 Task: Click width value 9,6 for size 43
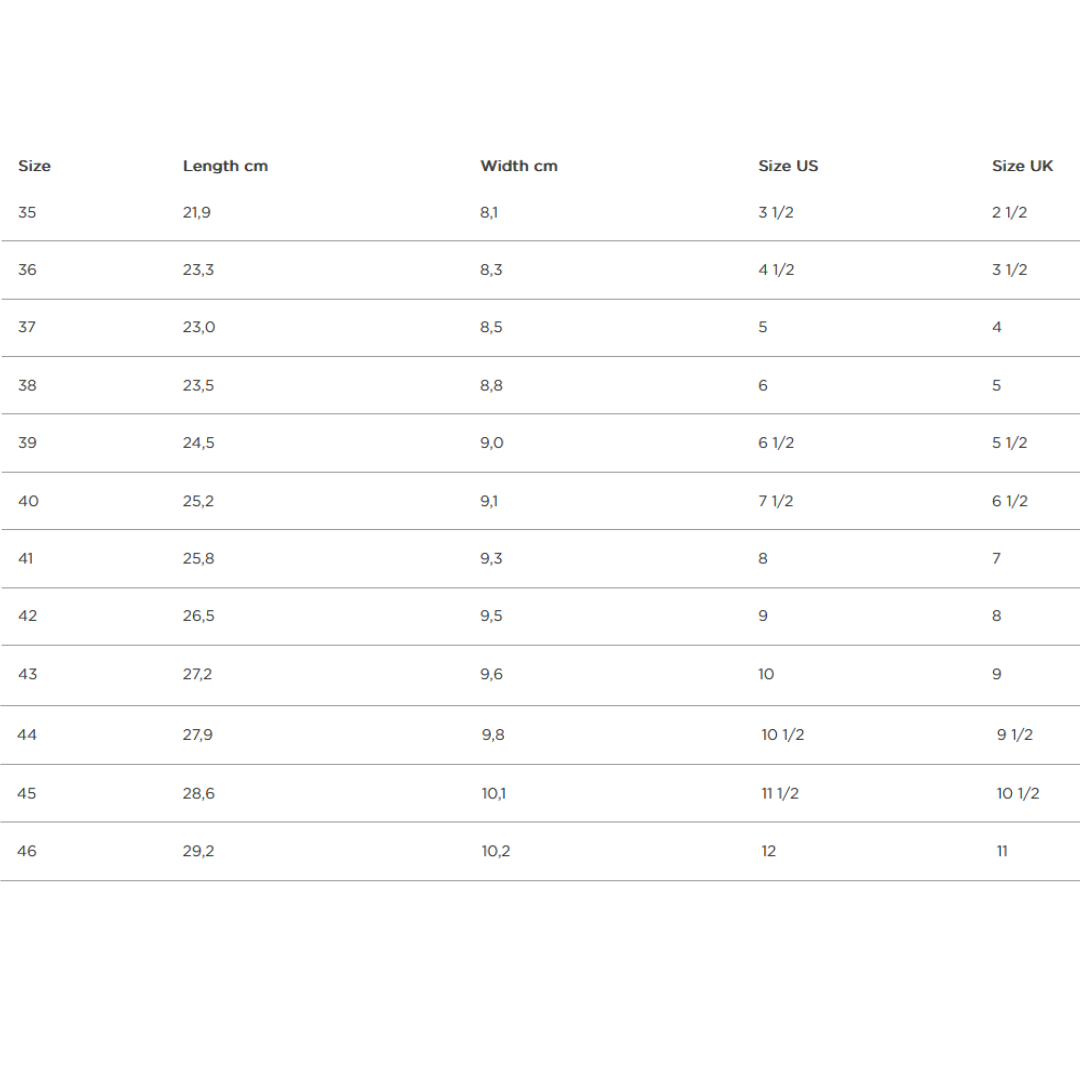(x=491, y=674)
